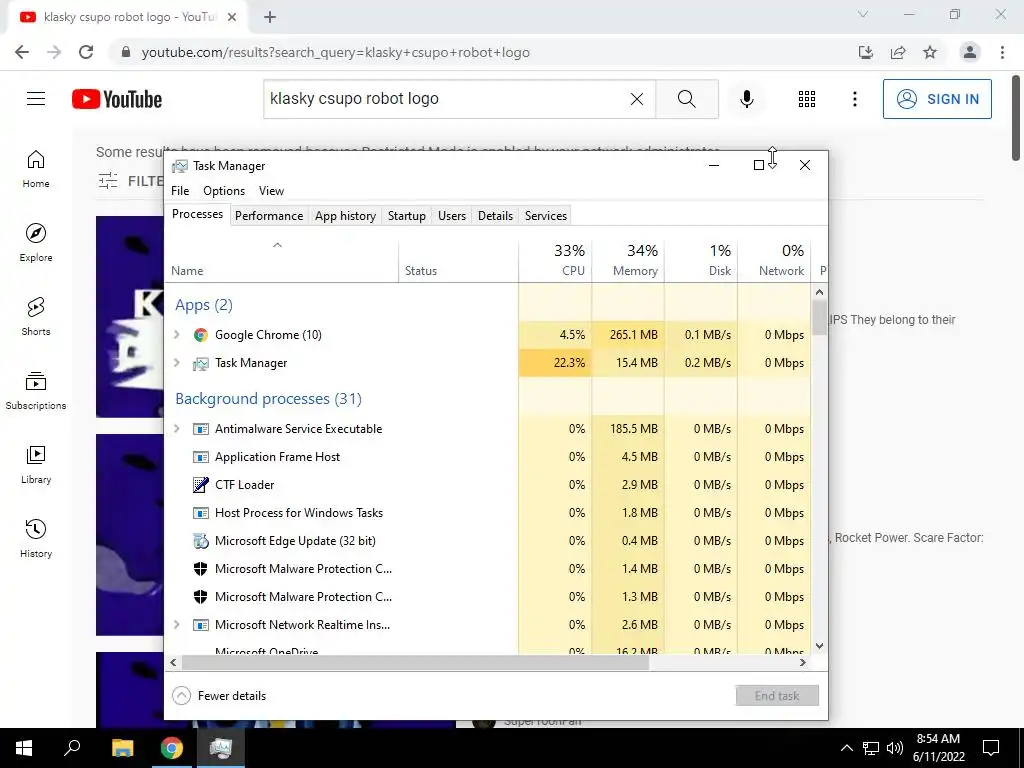Screen dimensions: 1024x768
Task: Select Host Process for Windows Tasks row
Action: pyautogui.click(x=487, y=513)
